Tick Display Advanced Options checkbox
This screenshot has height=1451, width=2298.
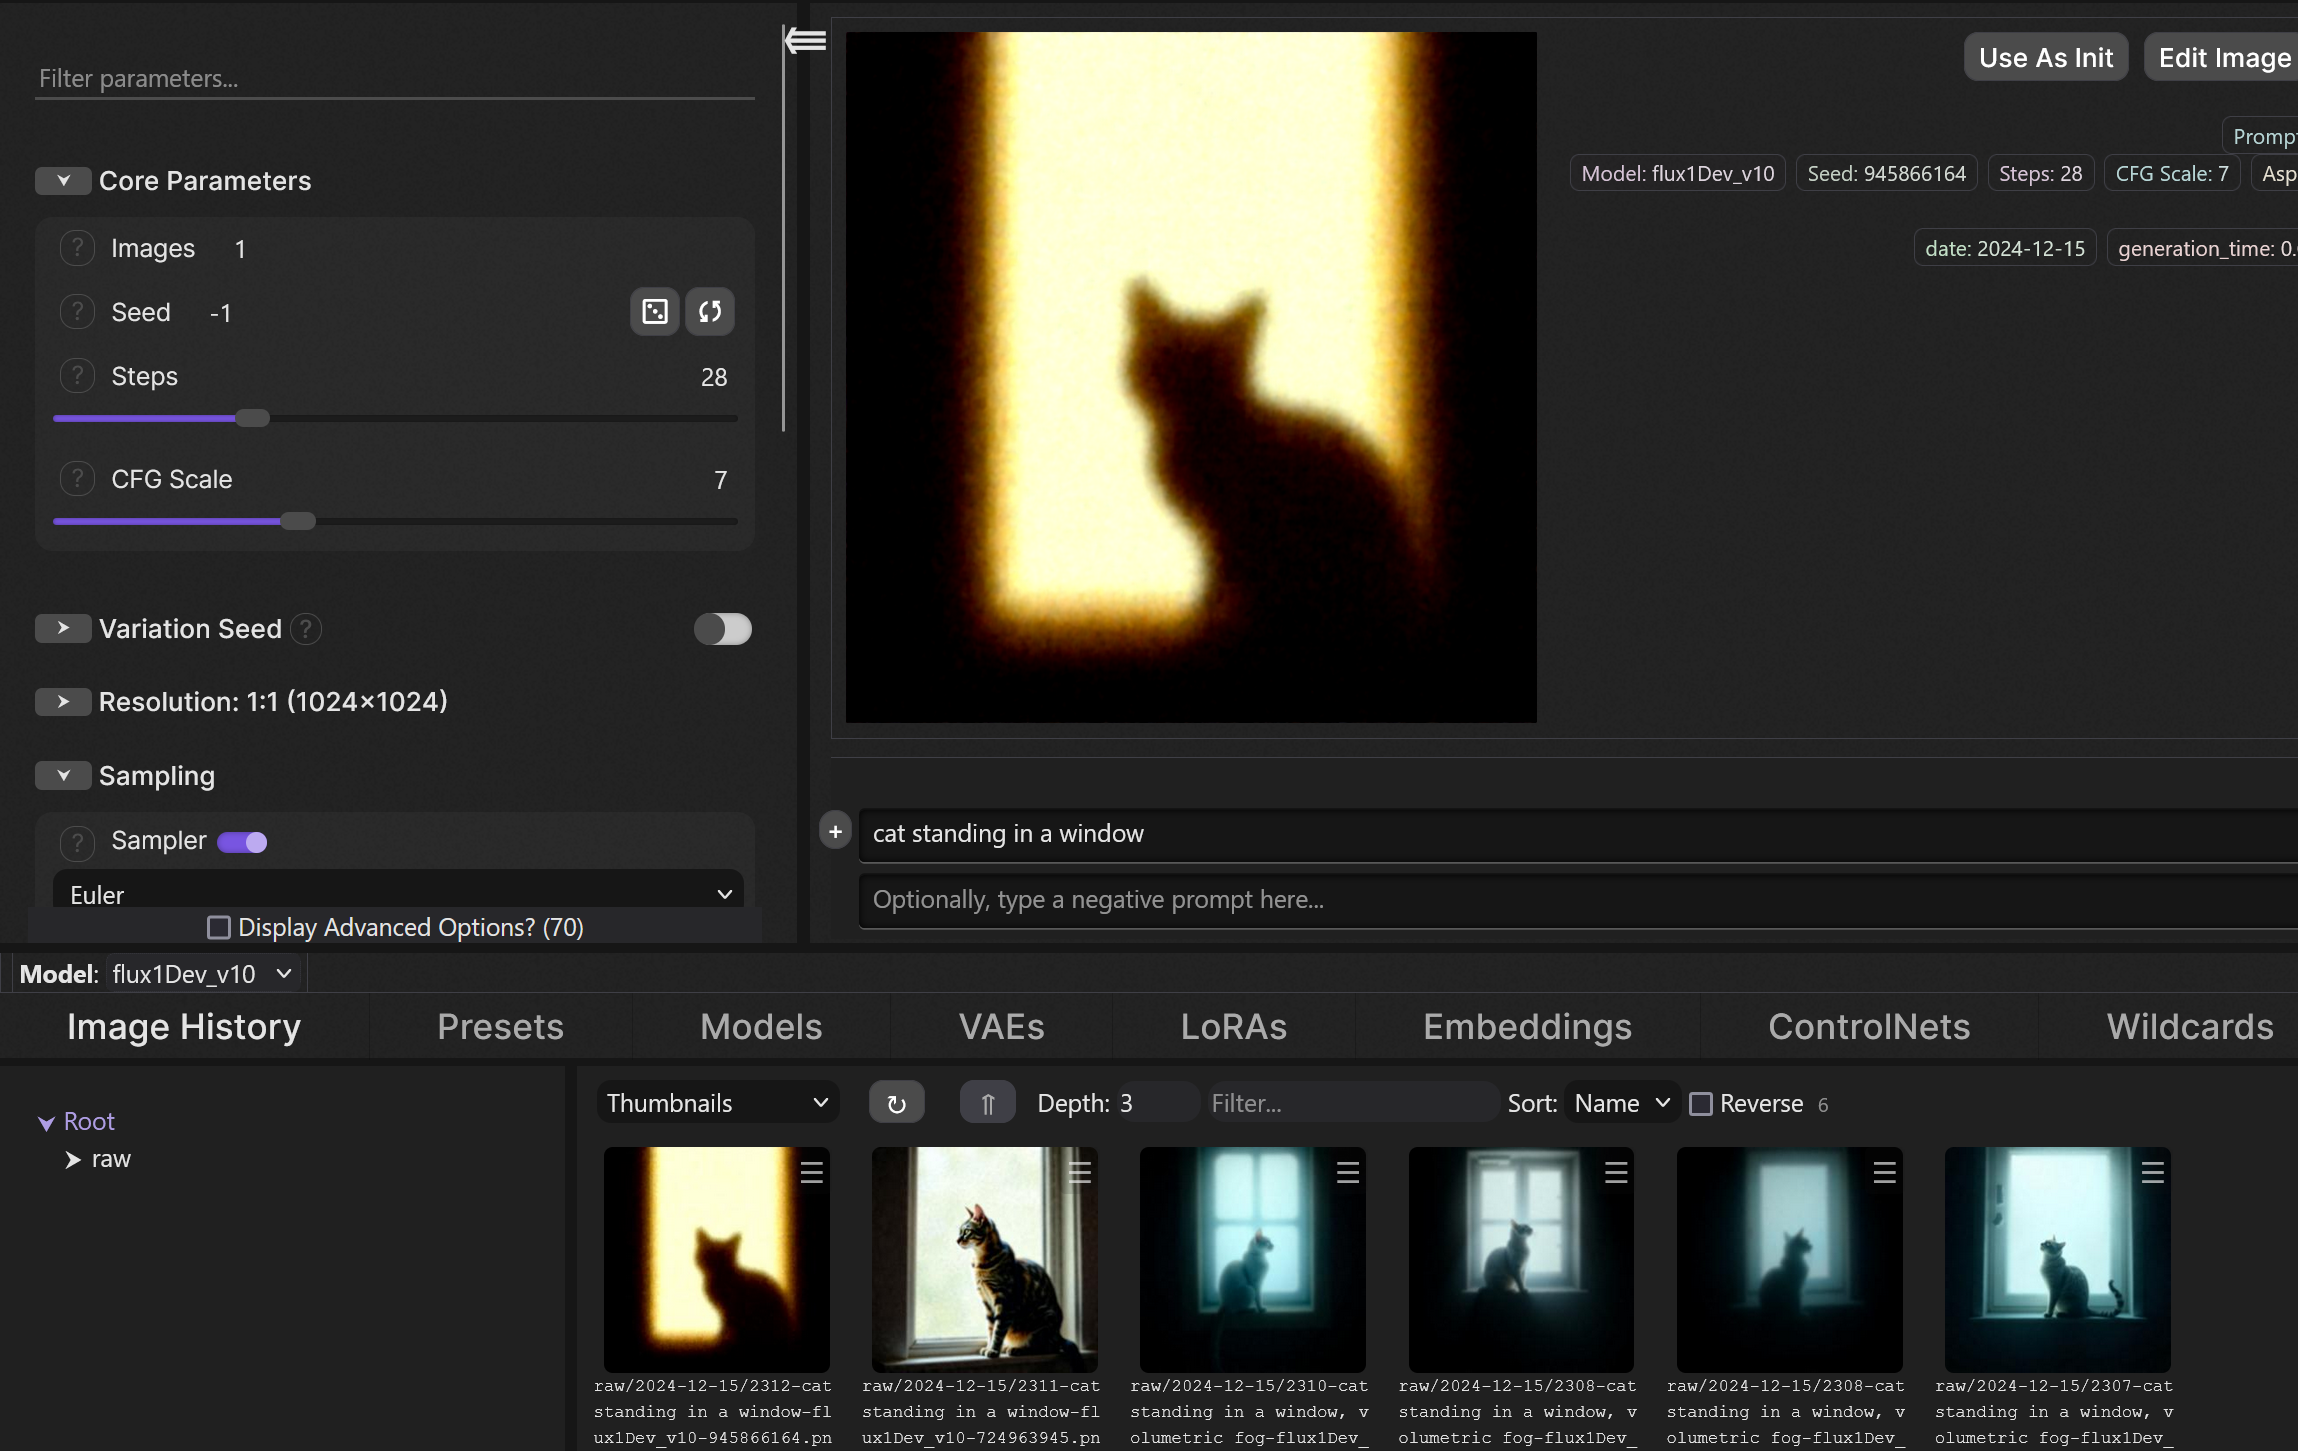point(218,928)
